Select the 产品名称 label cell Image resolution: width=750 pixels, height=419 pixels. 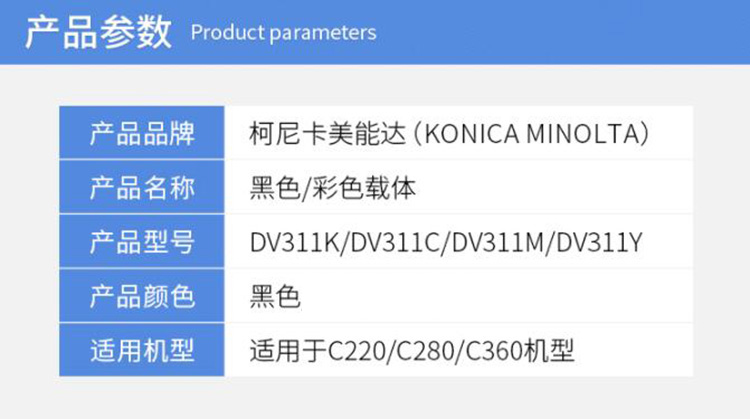point(142,188)
